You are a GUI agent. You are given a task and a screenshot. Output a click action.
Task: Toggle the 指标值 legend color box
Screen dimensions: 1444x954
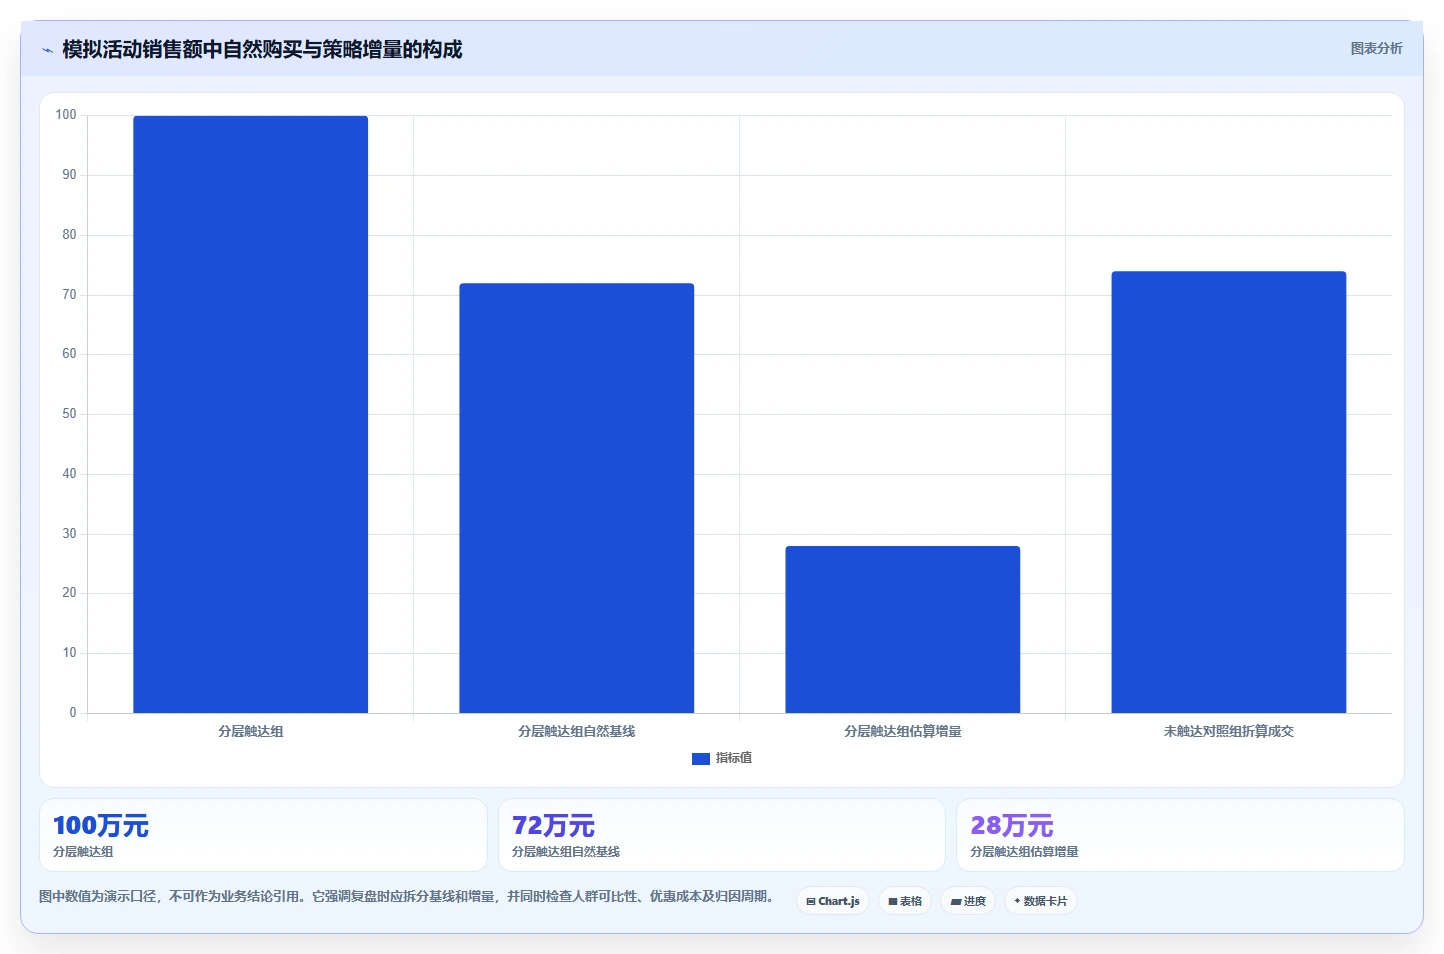pyautogui.click(x=701, y=759)
